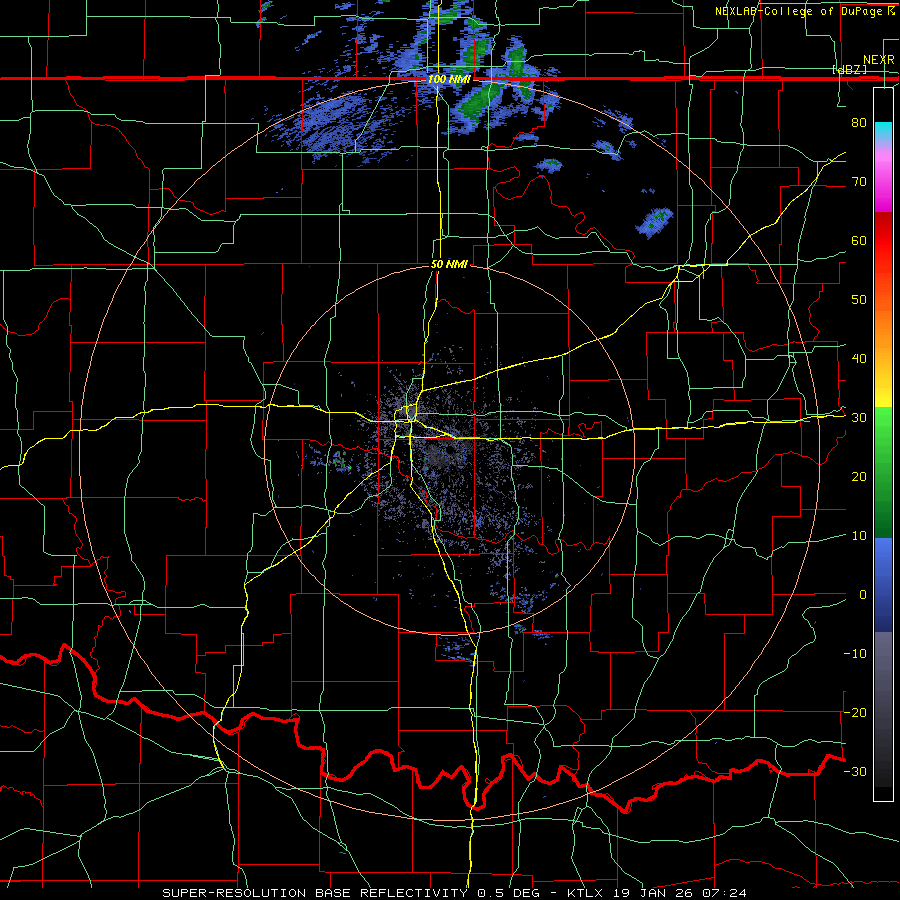Viewport: 900px width, 900px height.
Task: Select the 20 value on the dBZ scale
Action: point(859,476)
